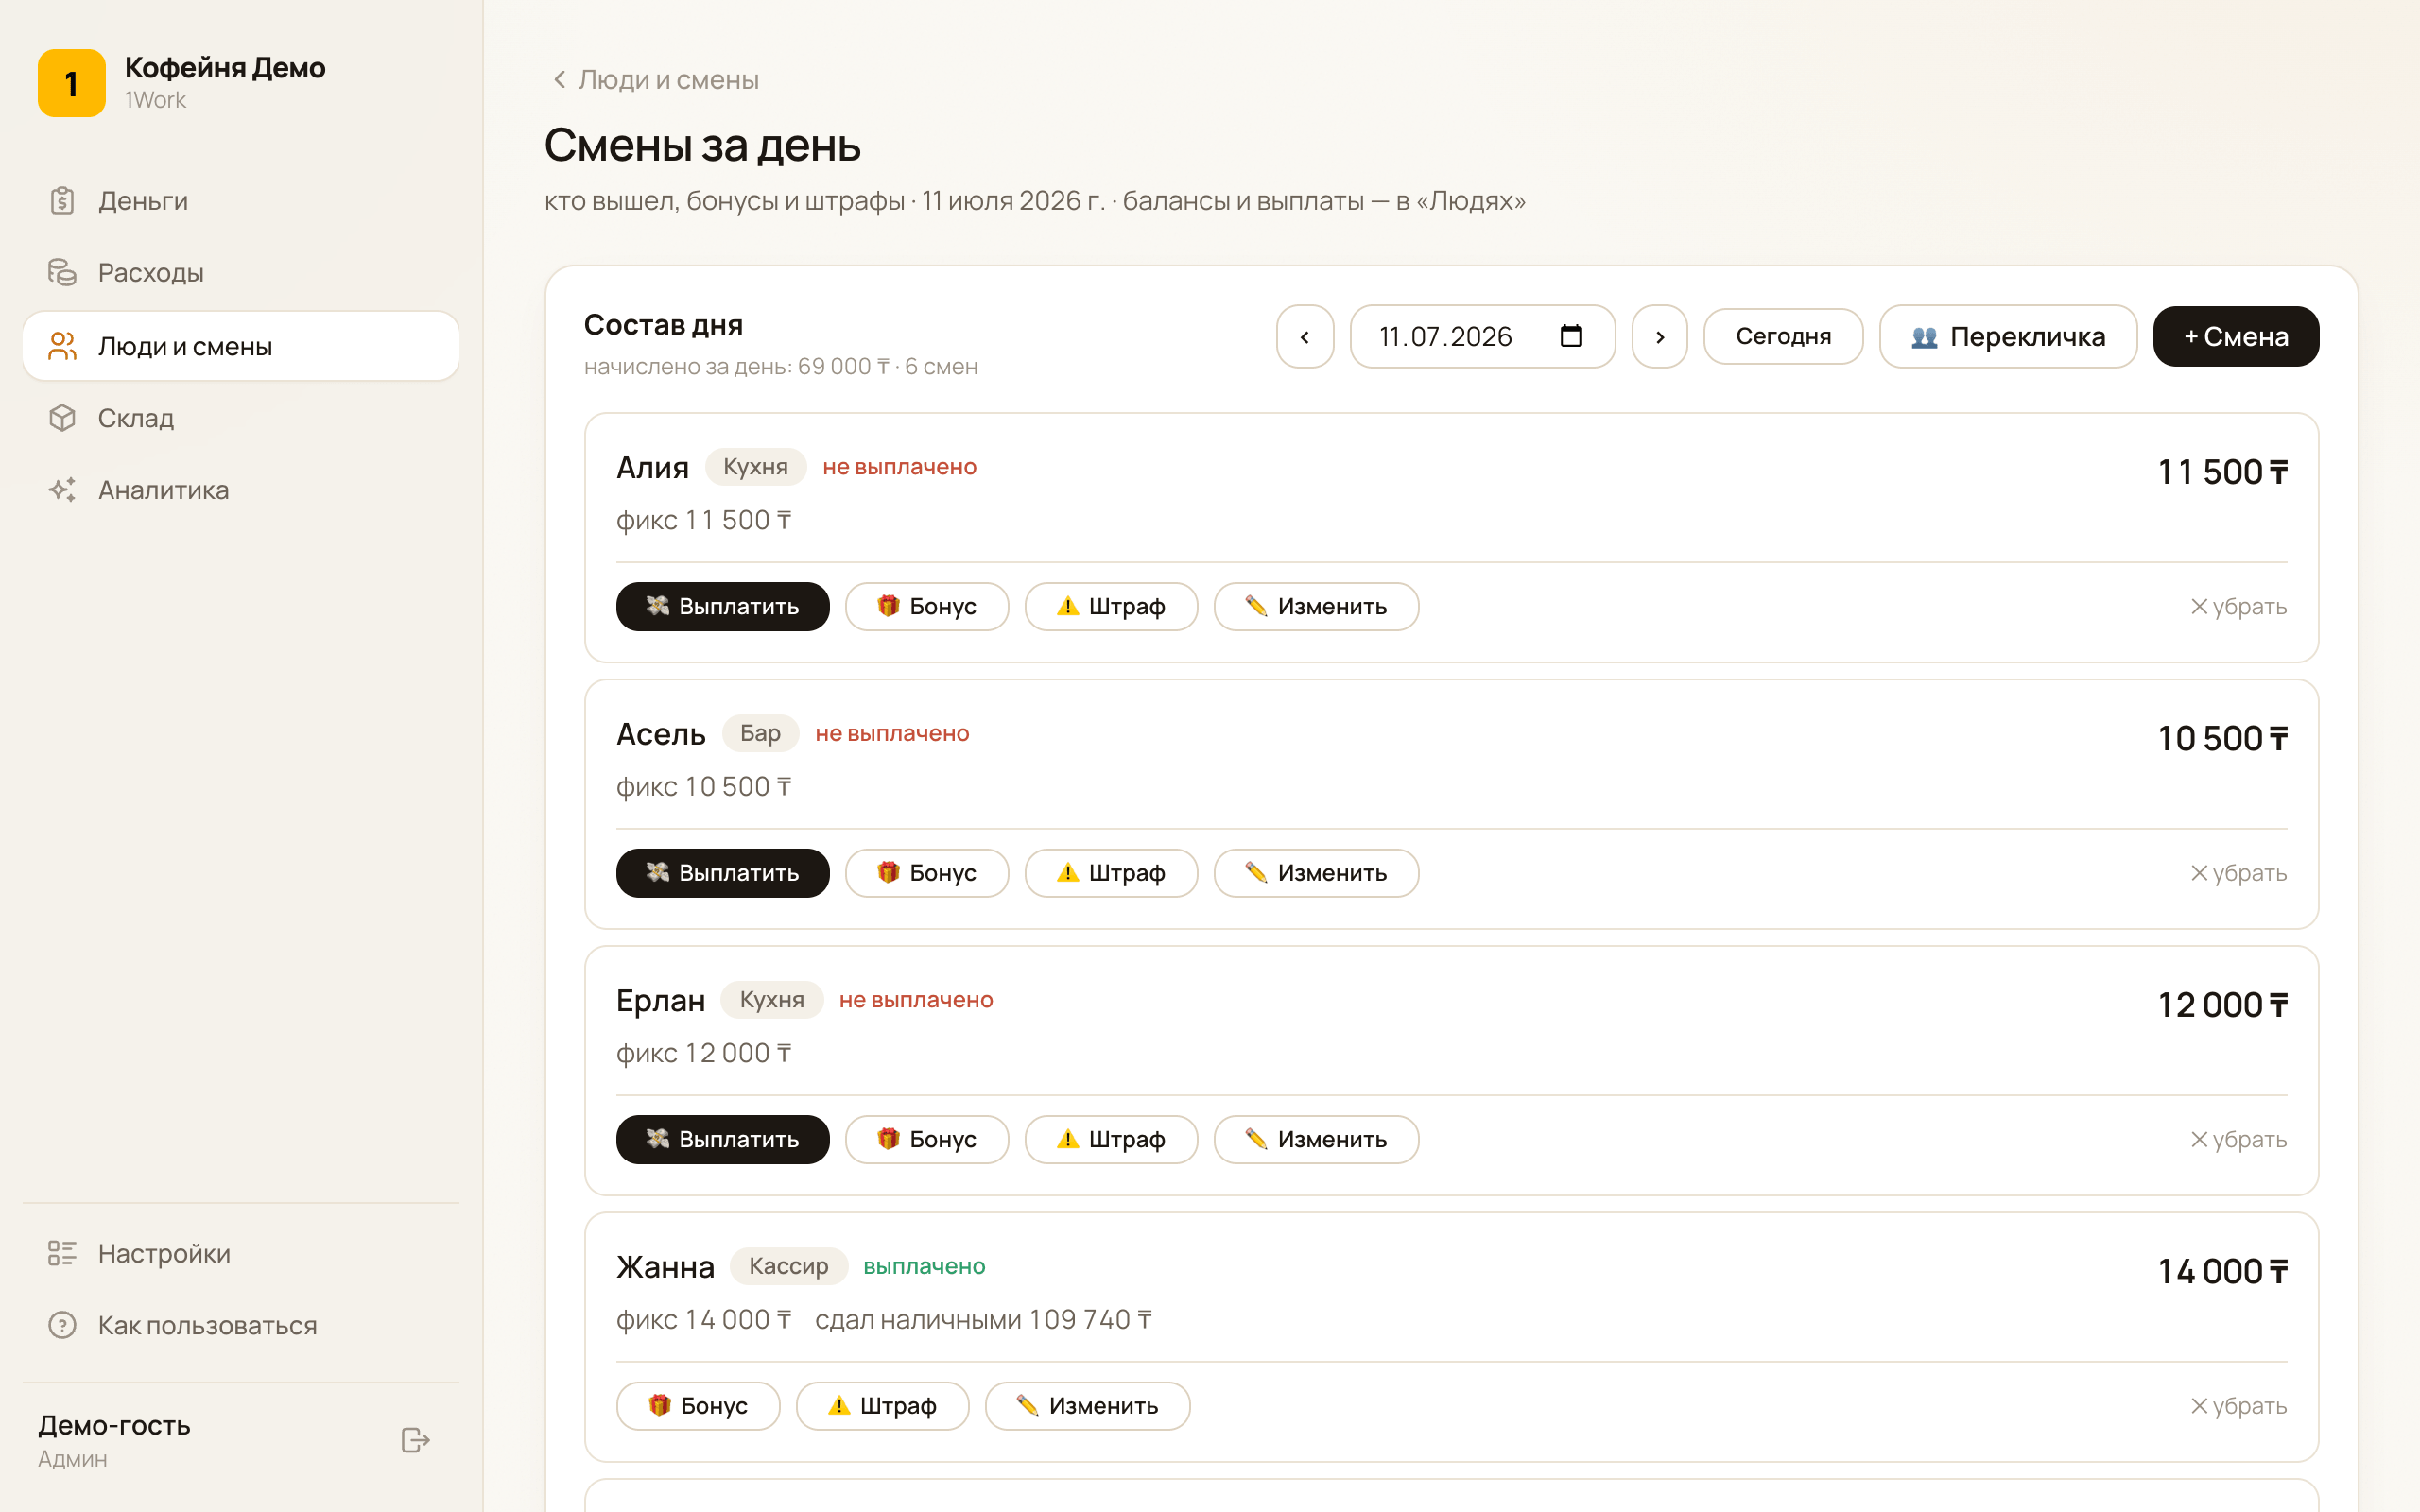Click the выплачено status for Жанна
Screen dimensions: 2420x1512
click(924, 1266)
